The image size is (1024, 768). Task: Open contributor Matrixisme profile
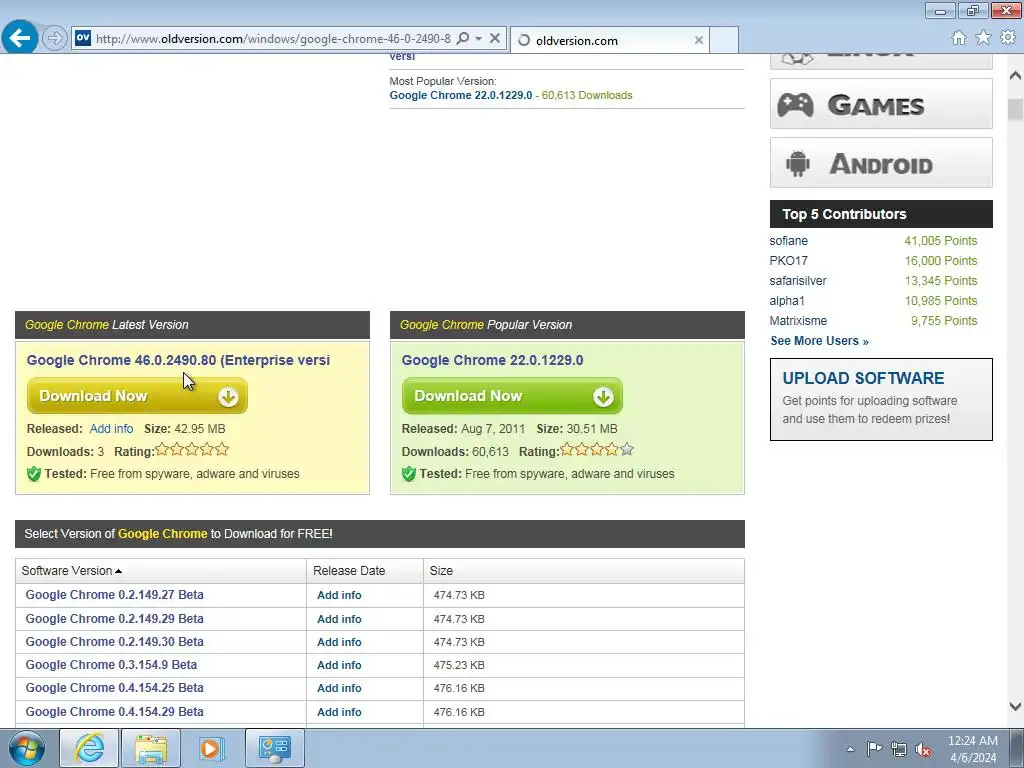pyautogui.click(x=798, y=321)
